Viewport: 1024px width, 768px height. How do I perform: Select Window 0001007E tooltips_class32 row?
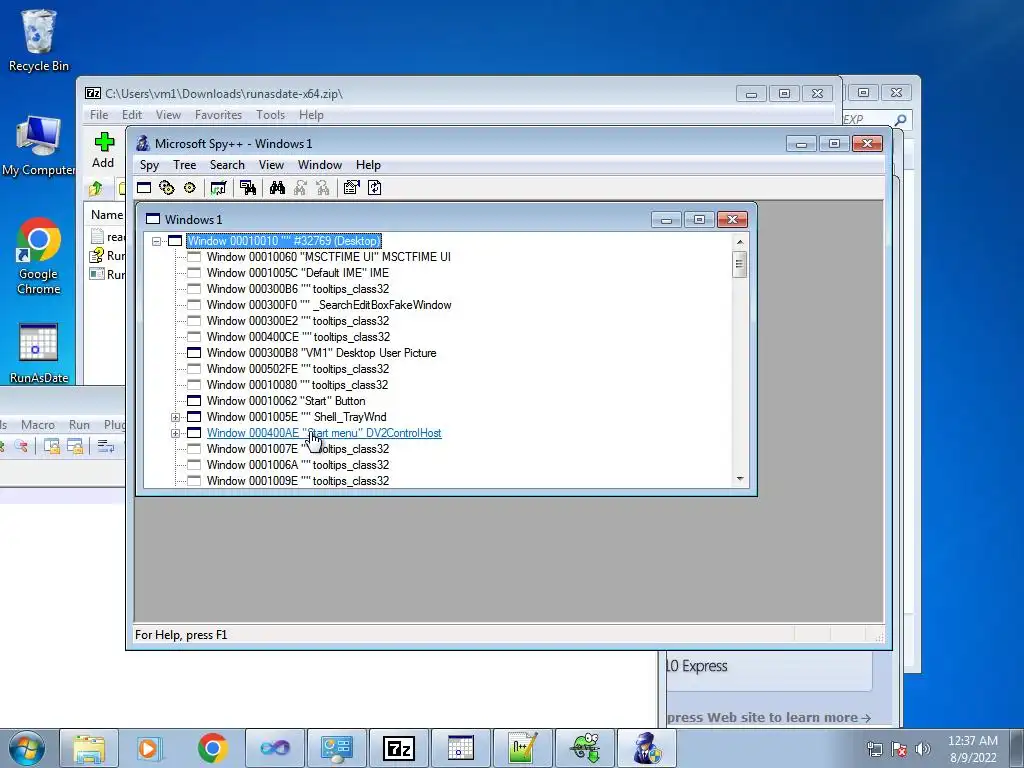[298, 449]
